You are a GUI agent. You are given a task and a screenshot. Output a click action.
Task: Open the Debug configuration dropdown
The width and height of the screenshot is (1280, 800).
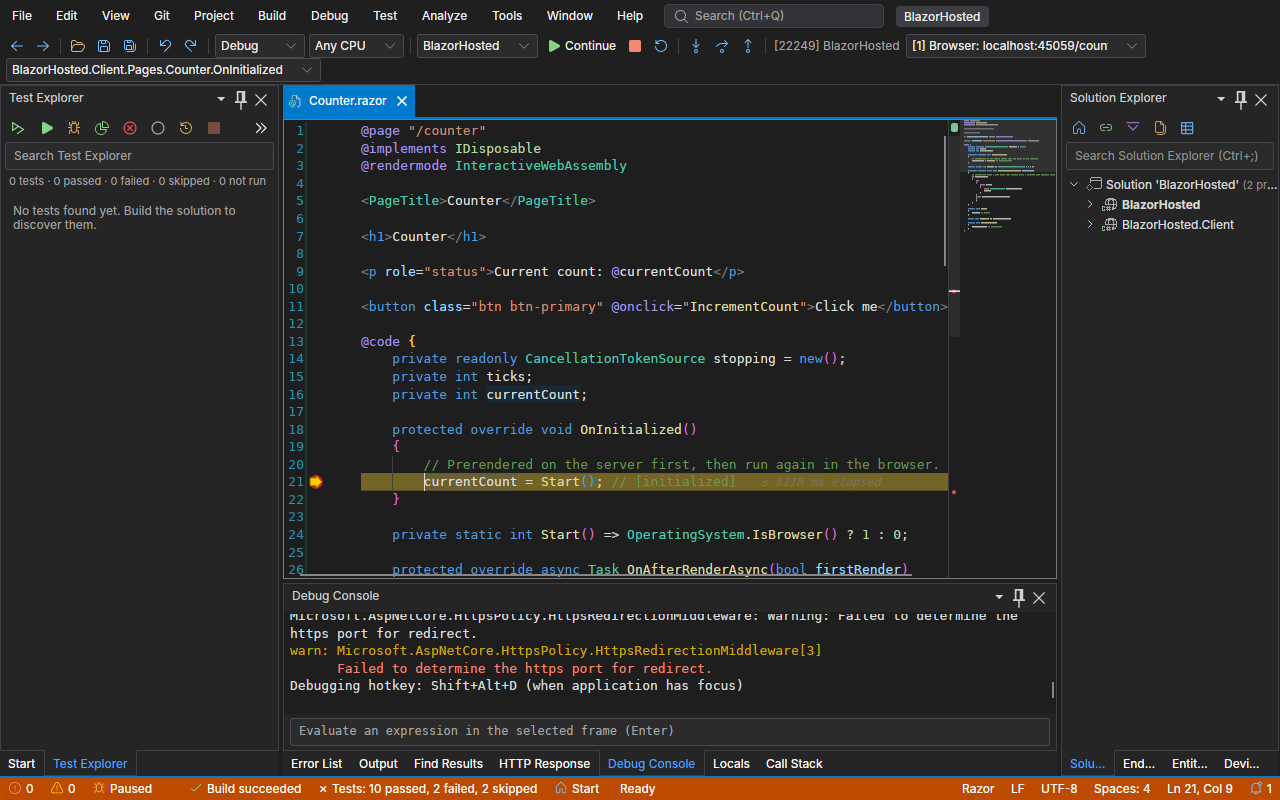pos(260,46)
